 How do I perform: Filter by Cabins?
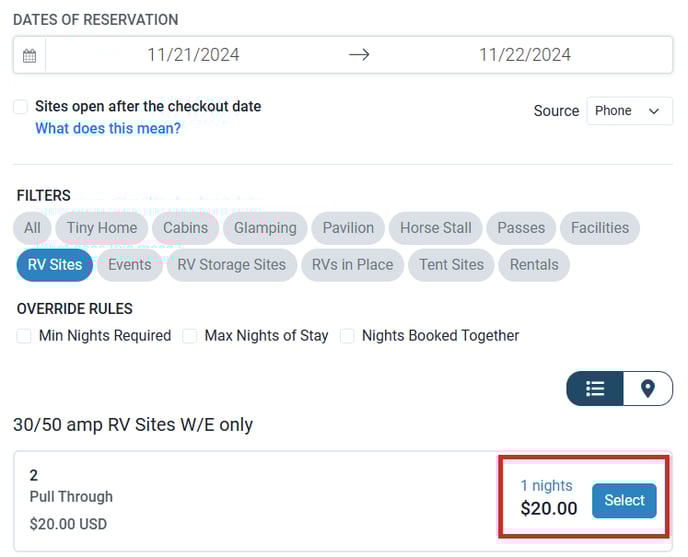(x=185, y=228)
